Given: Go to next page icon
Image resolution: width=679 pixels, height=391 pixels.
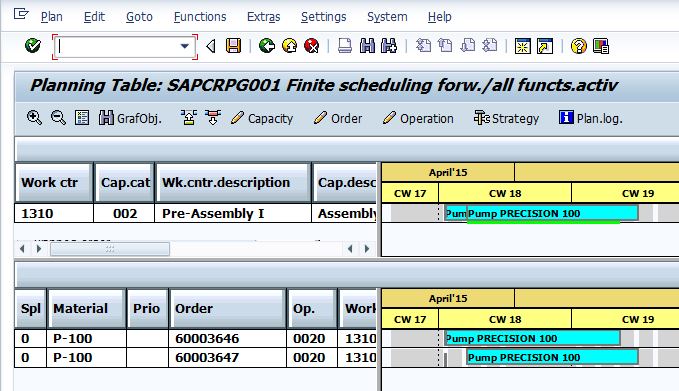Looking at the screenshot, I should coord(468,45).
